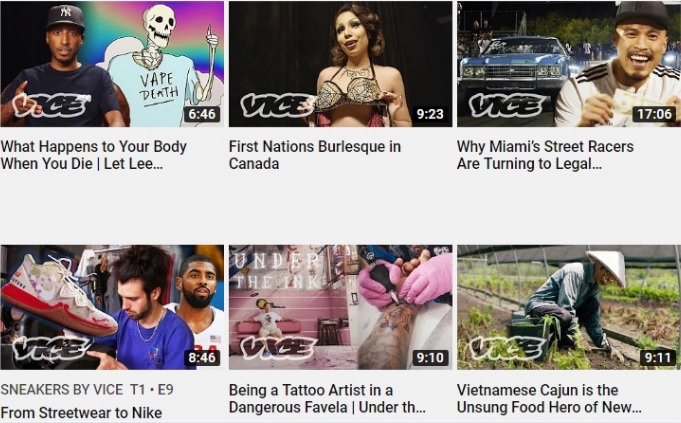Open 'Being a Tattoo Artist in a Dangerous Favela' title
This screenshot has width=681, height=423.
coord(327,399)
